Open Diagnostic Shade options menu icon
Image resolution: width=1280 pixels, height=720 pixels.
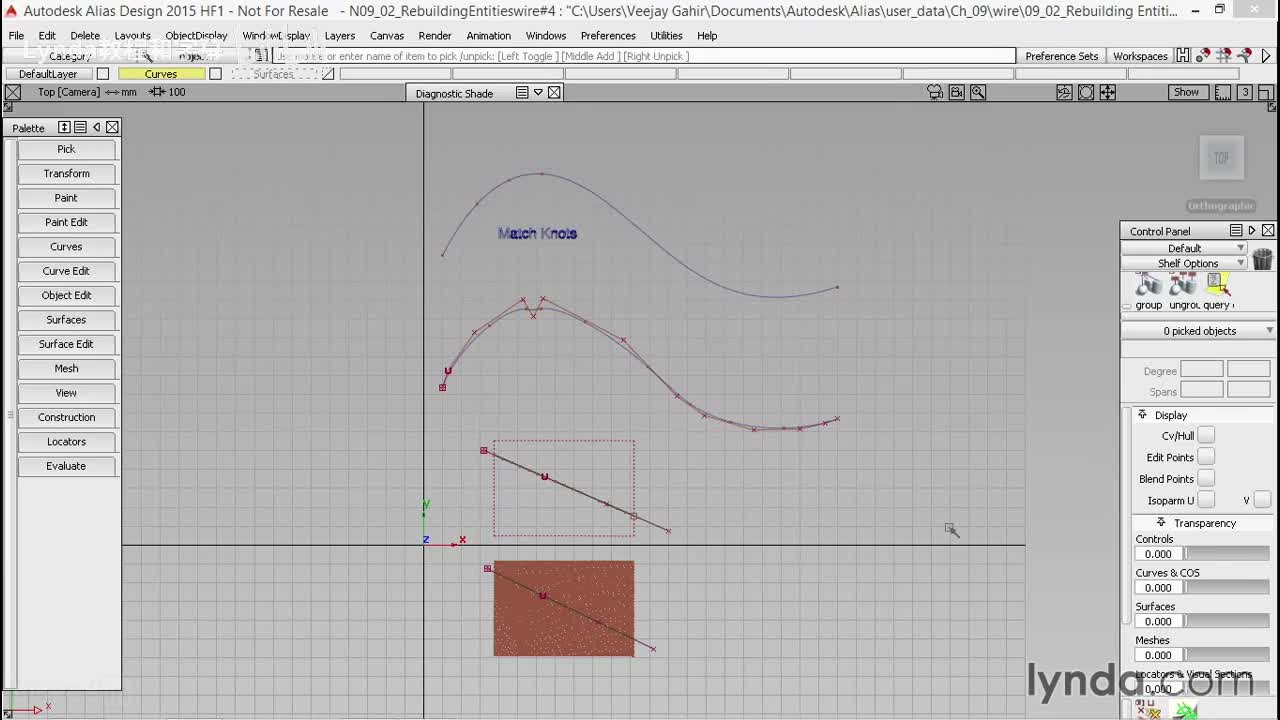522,93
